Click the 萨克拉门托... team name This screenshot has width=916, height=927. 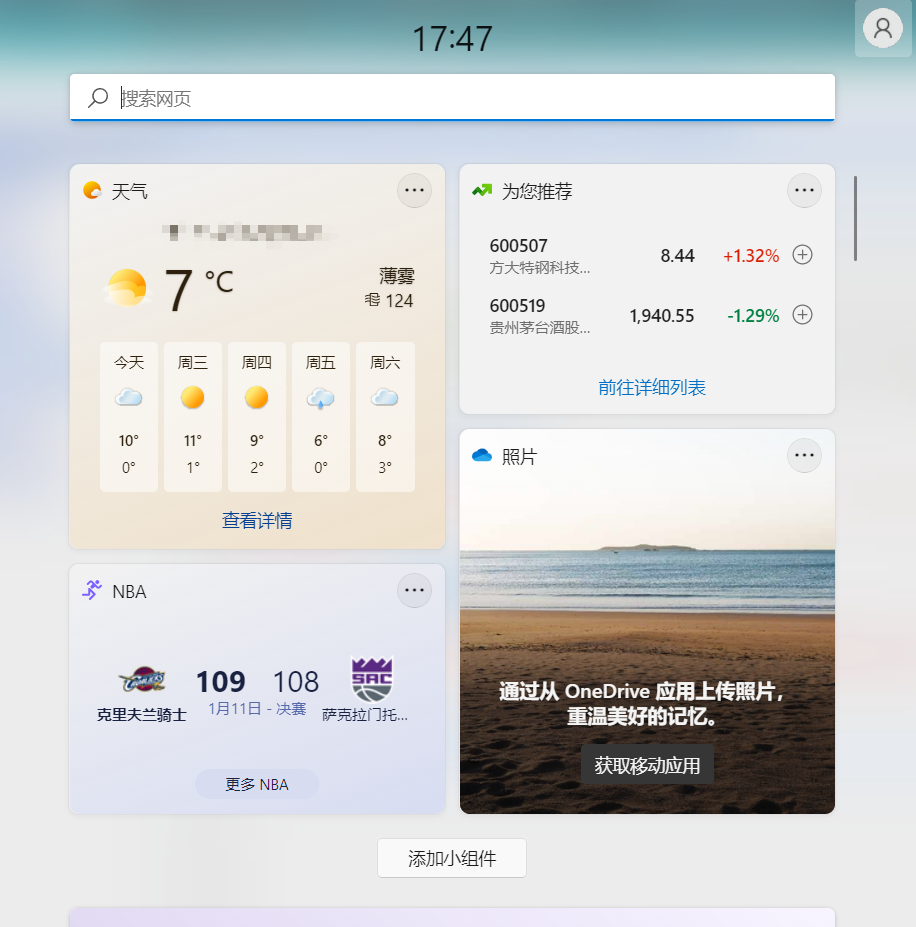365,715
